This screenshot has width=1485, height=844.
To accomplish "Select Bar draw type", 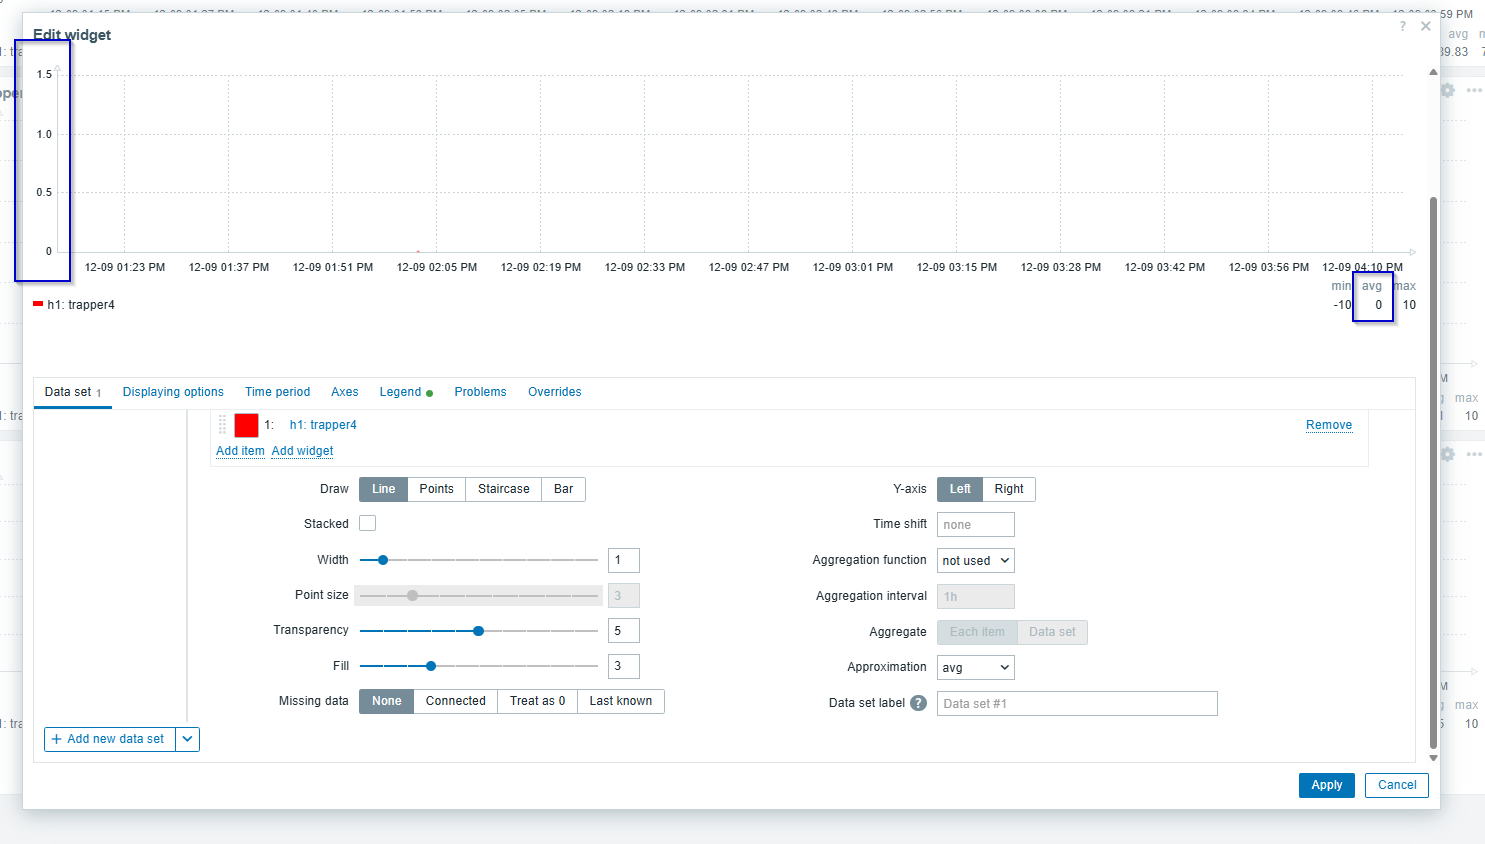I will (563, 489).
